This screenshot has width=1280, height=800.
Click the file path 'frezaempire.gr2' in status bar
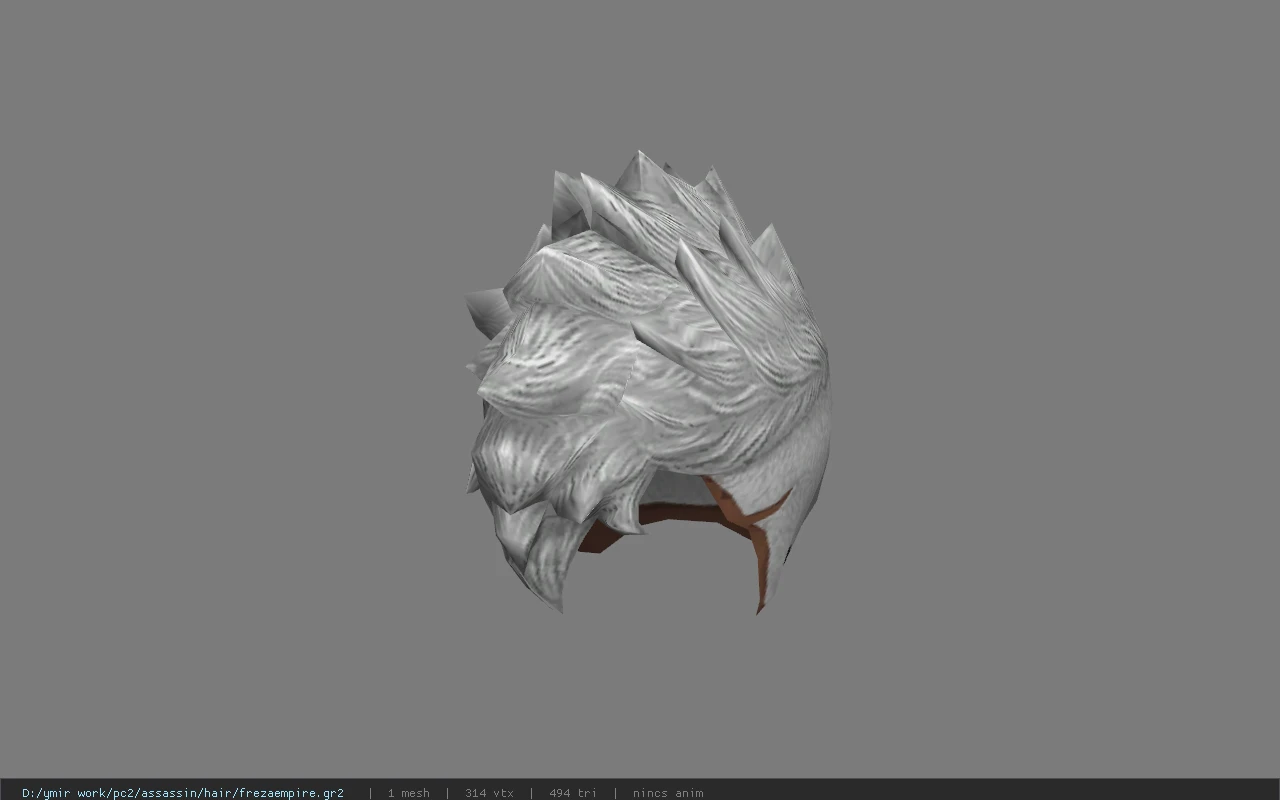click(x=183, y=793)
